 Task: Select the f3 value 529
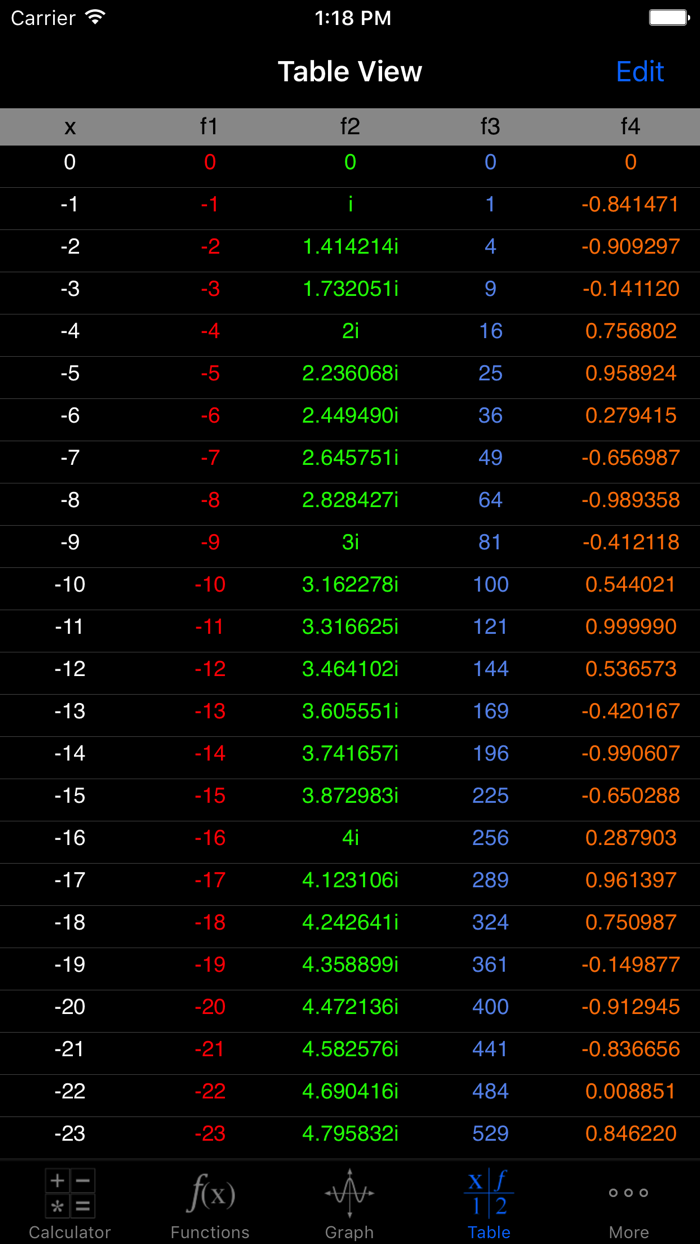[490, 1134]
